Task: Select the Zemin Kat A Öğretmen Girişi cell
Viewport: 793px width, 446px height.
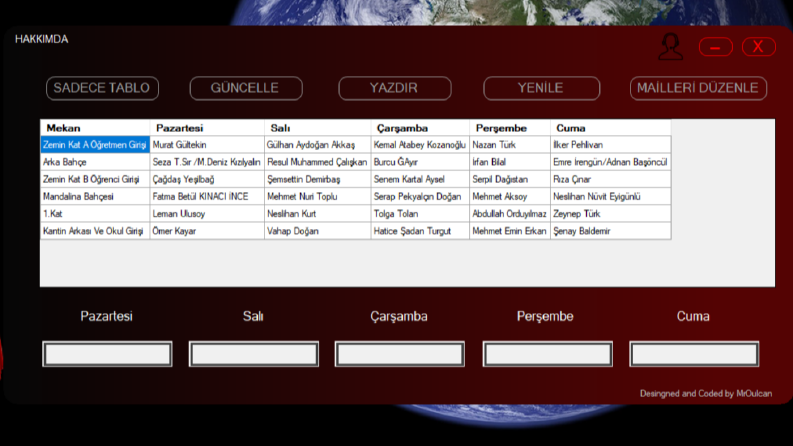Action: [x=95, y=145]
